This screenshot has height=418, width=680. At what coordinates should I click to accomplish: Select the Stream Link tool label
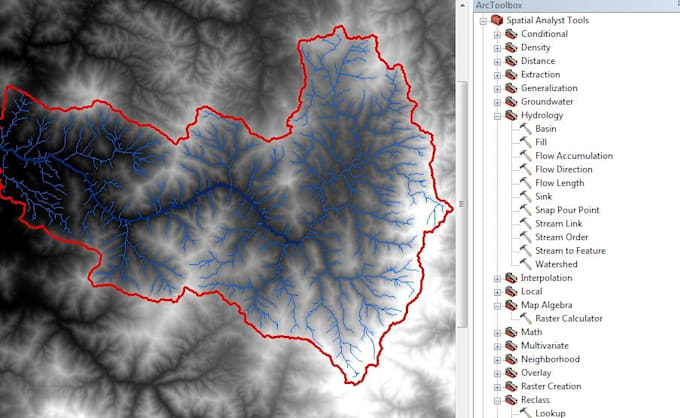pos(559,223)
